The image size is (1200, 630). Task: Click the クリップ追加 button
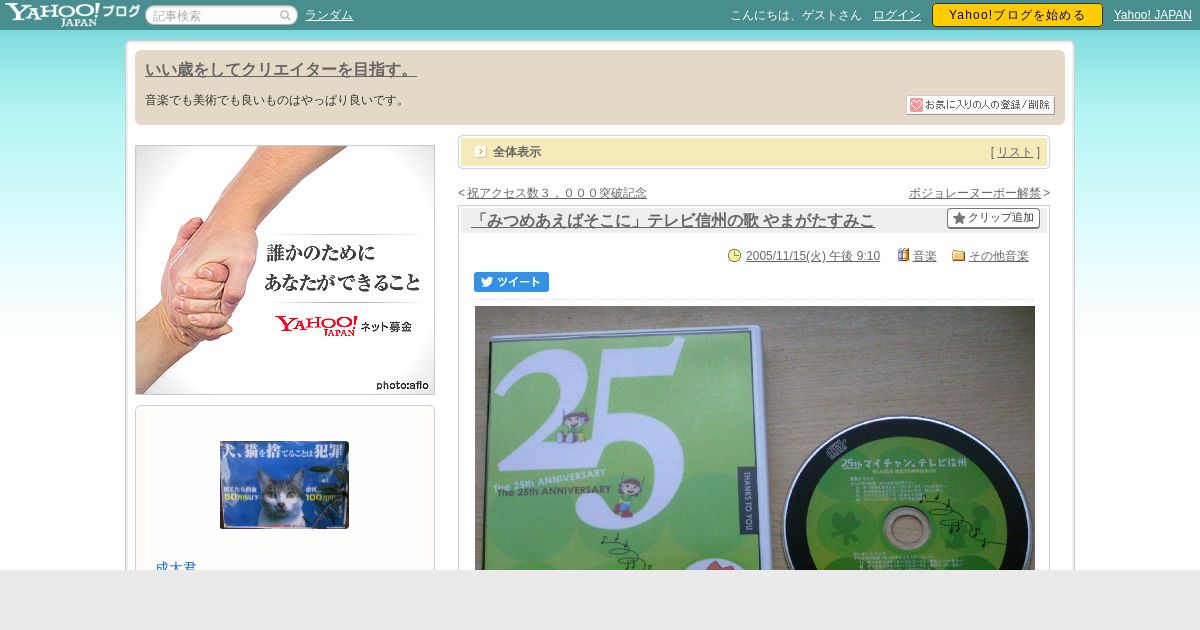[993, 218]
